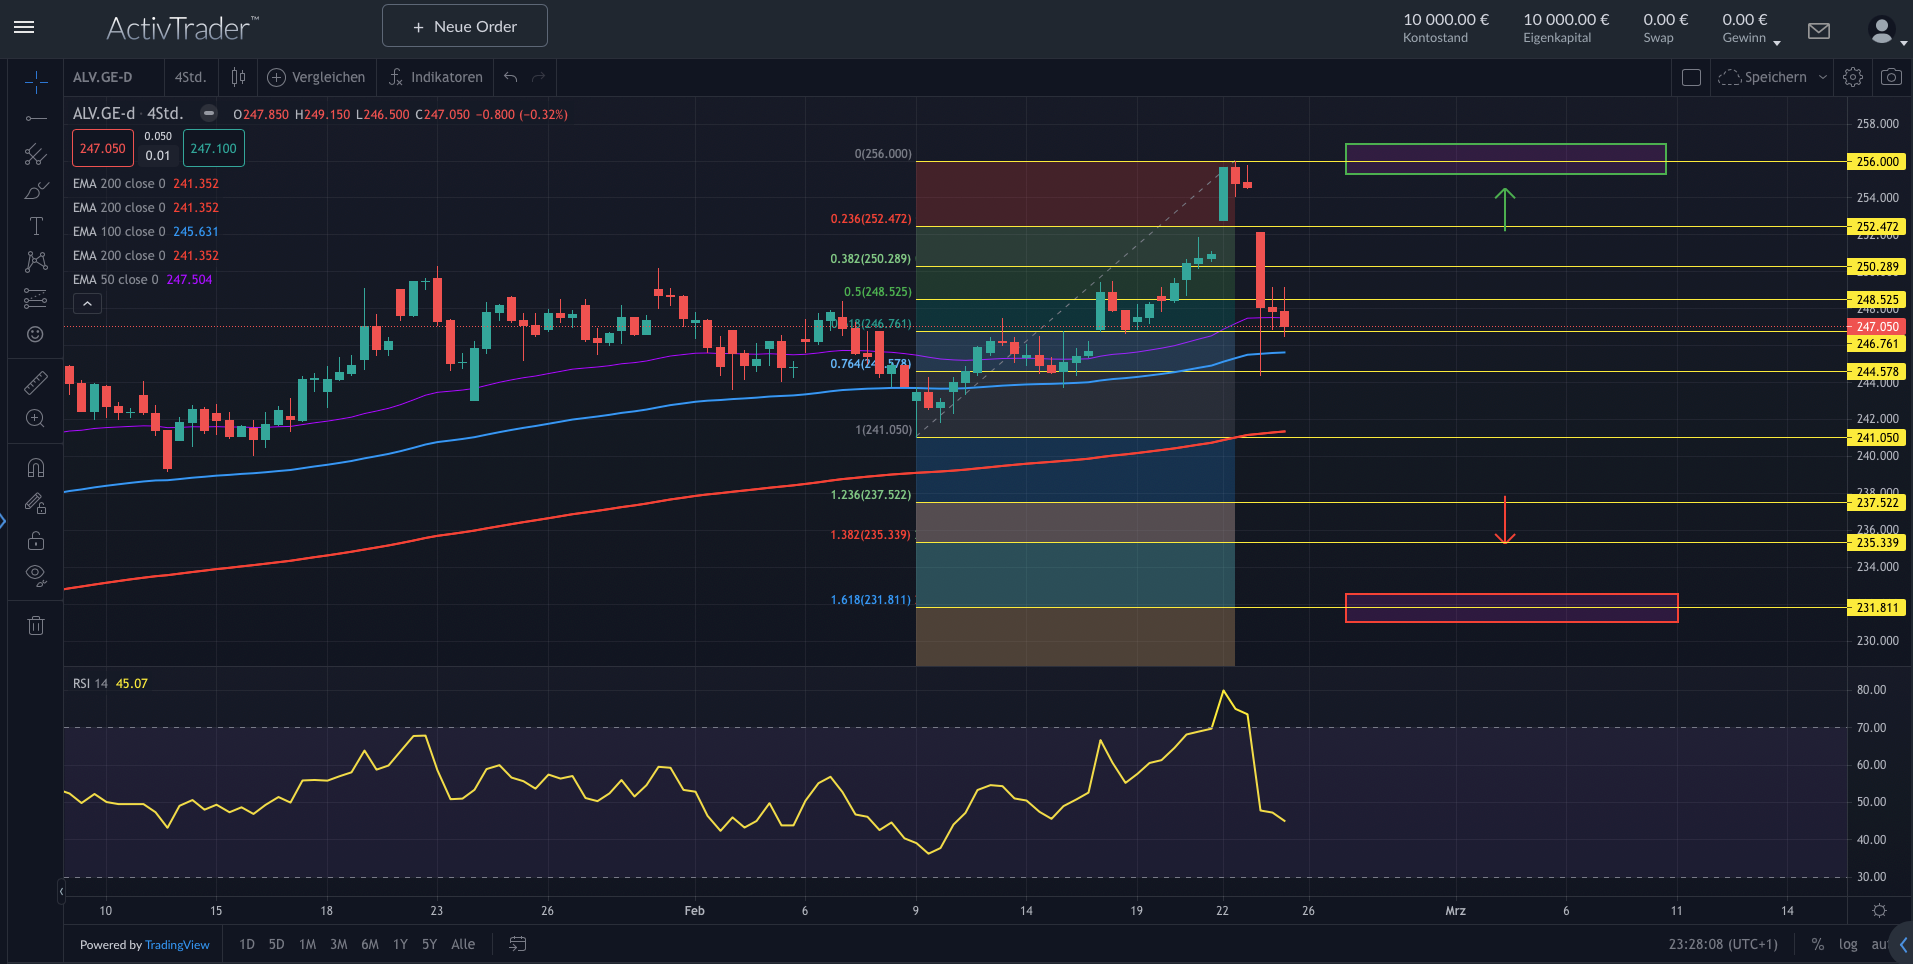The image size is (1913, 964).
Task: Toggle logarithmic scale with log
Action: [1847, 944]
